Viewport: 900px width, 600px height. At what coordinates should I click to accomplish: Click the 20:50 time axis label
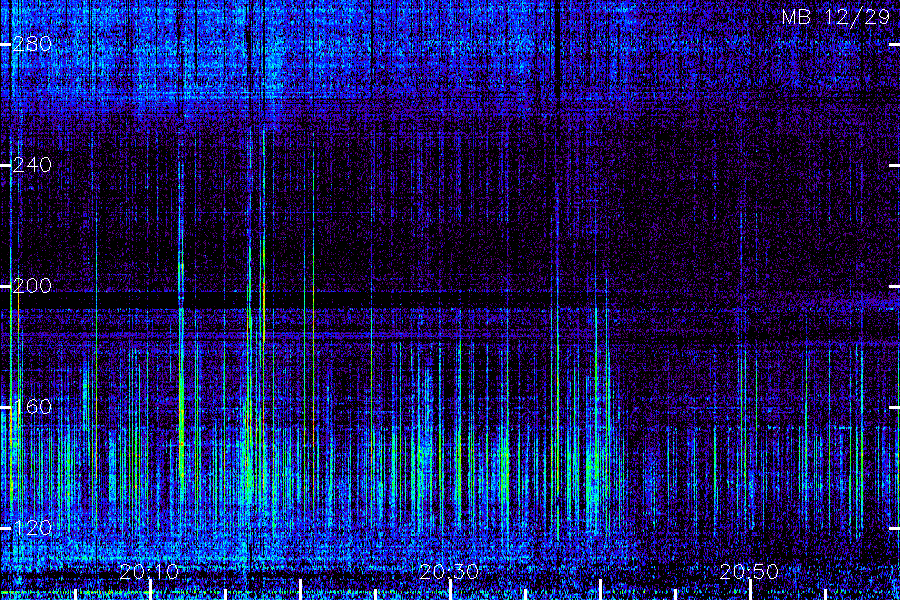[x=749, y=572]
